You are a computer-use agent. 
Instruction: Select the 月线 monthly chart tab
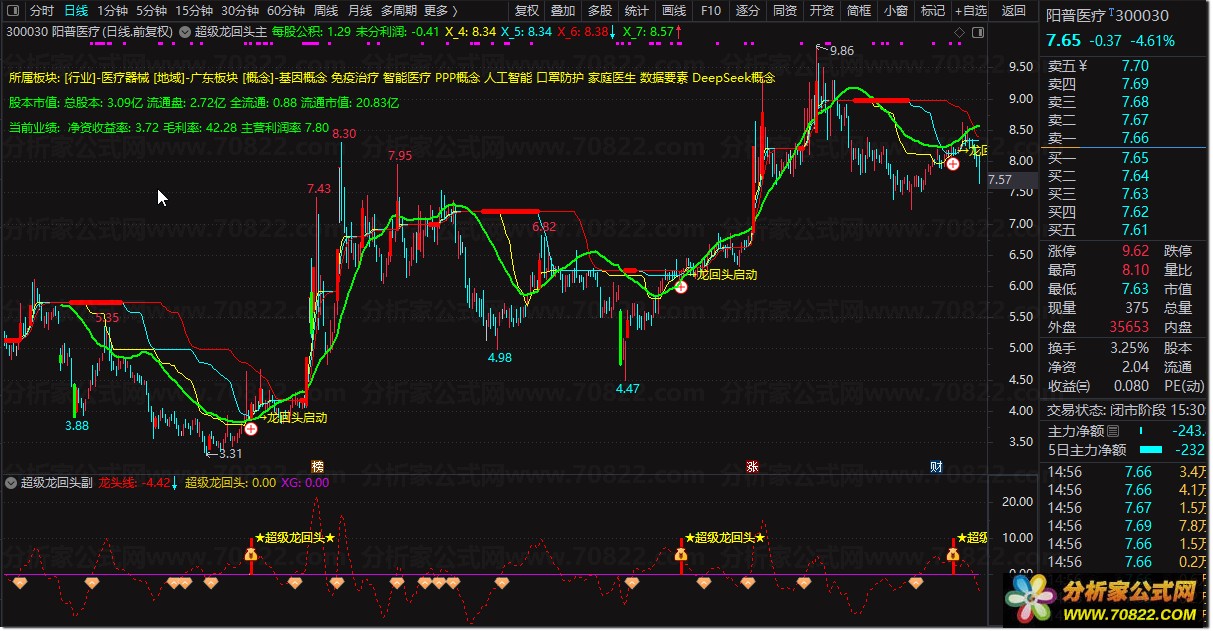[x=360, y=11]
